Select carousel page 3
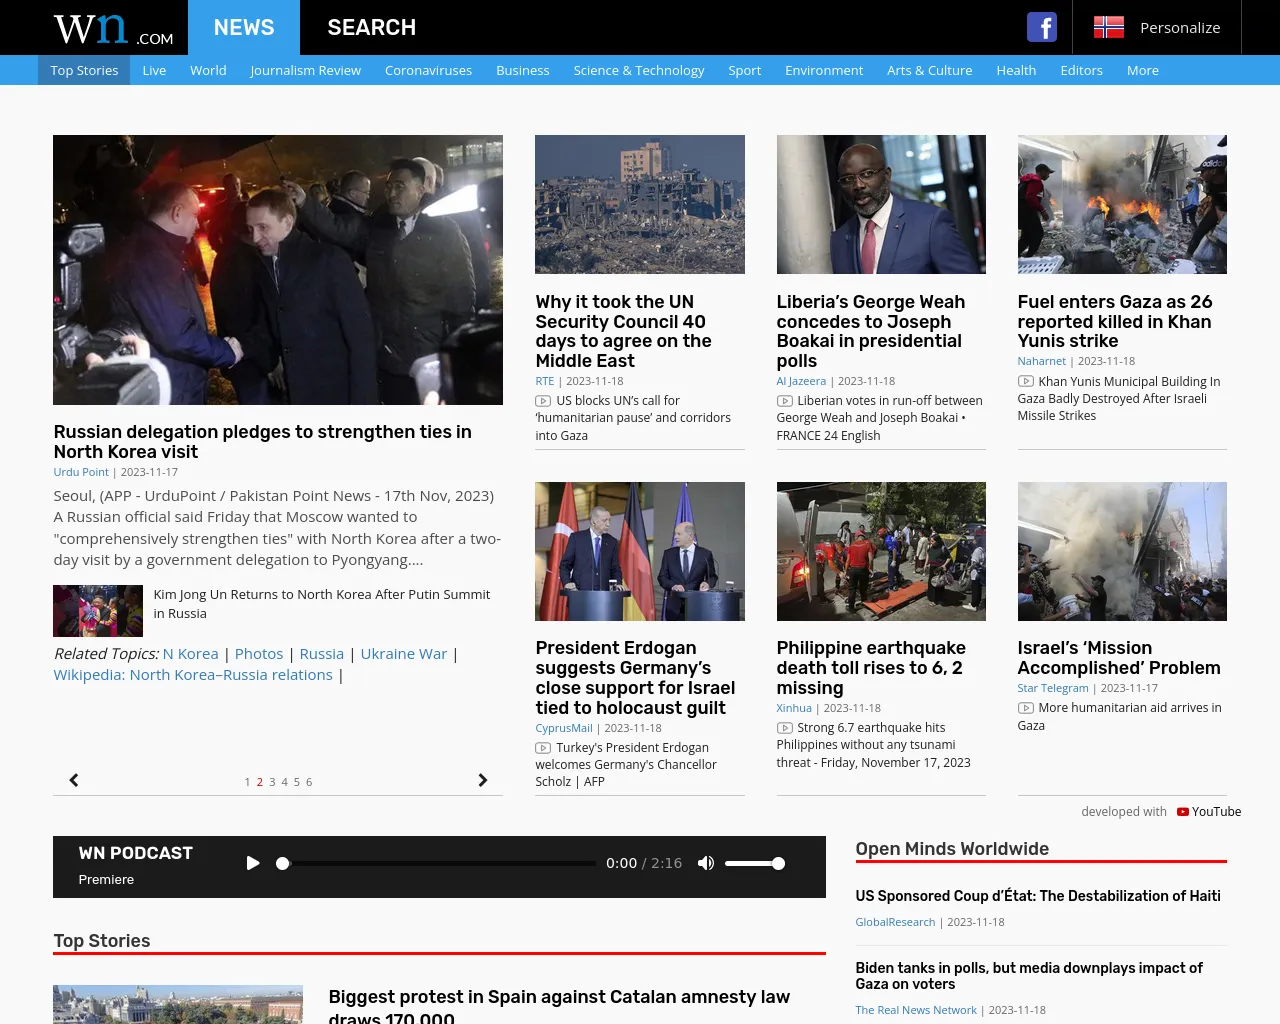 (x=272, y=782)
